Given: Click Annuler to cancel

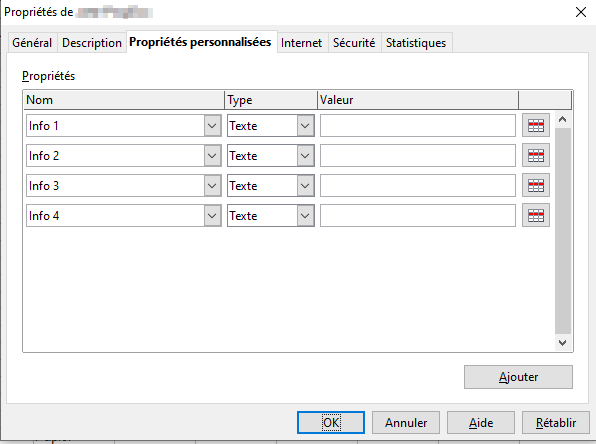Looking at the screenshot, I should pyautogui.click(x=406, y=422).
